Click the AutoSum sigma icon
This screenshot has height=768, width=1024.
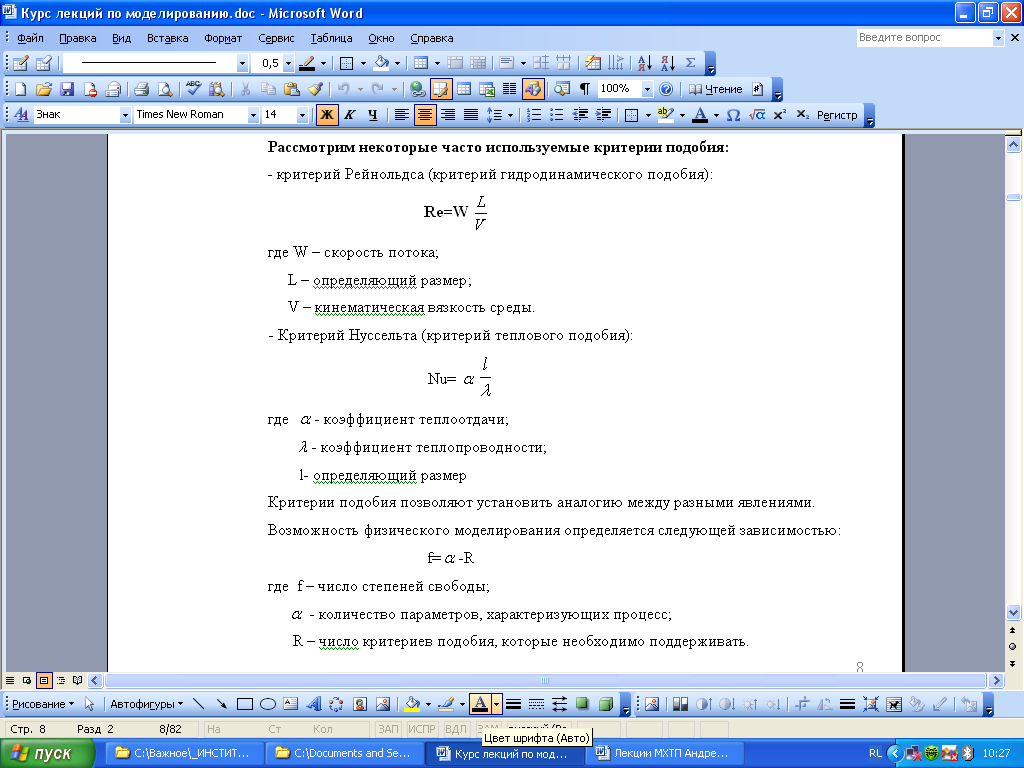[690, 63]
